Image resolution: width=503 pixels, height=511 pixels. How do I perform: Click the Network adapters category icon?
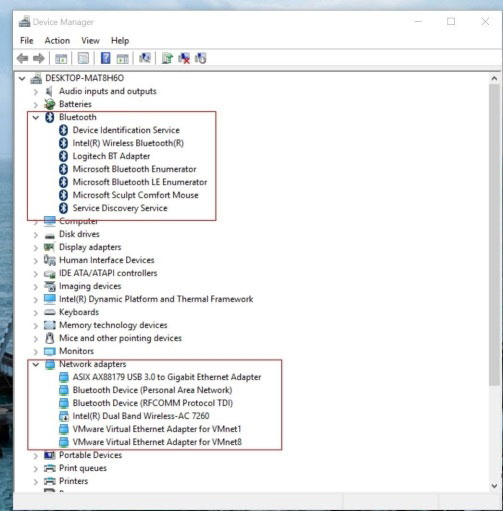pos(50,364)
